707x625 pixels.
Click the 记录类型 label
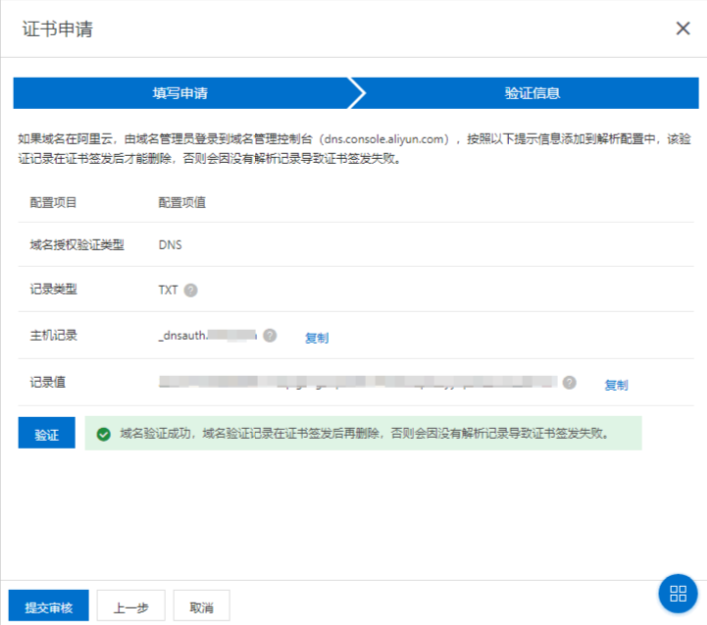[54, 289]
